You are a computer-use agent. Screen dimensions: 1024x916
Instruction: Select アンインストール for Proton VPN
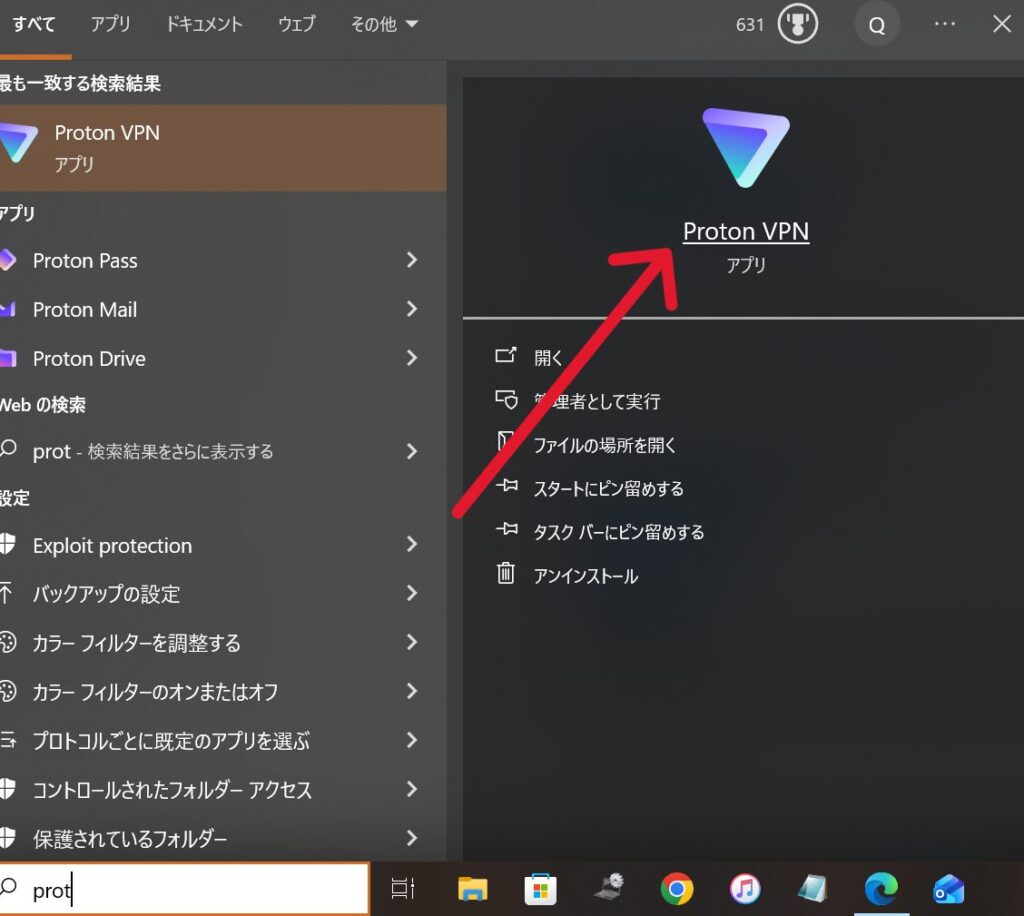(x=585, y=576)
